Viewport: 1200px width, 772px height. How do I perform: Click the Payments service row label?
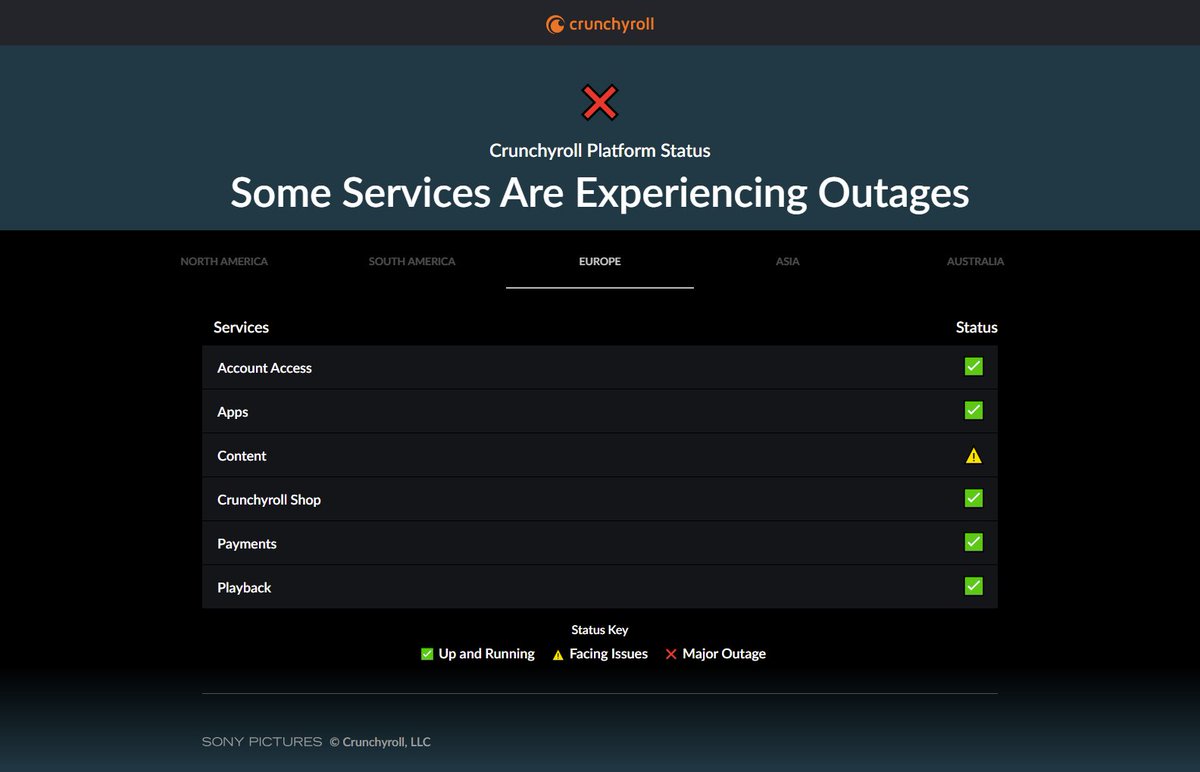tap(247, 544)
